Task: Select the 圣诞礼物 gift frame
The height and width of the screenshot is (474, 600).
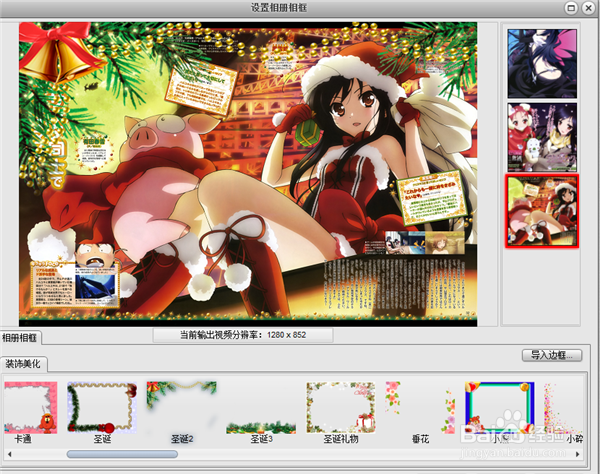Action: pos(341,407)
